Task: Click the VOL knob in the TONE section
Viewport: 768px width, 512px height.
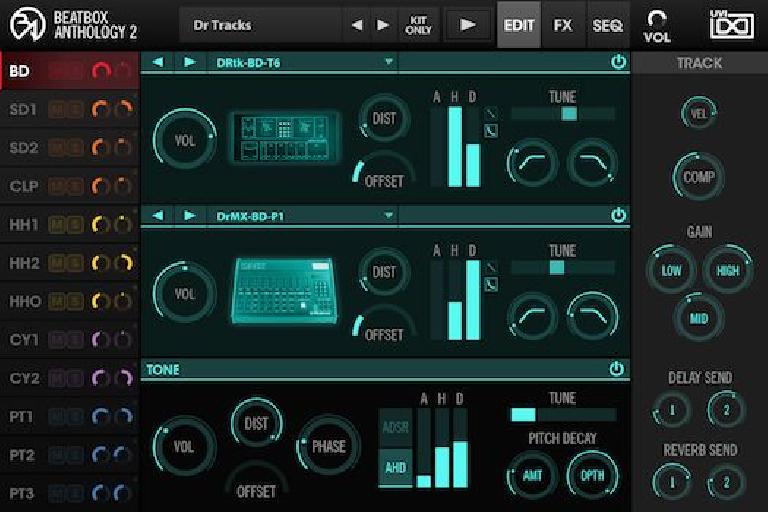Action: coord(184,446)
